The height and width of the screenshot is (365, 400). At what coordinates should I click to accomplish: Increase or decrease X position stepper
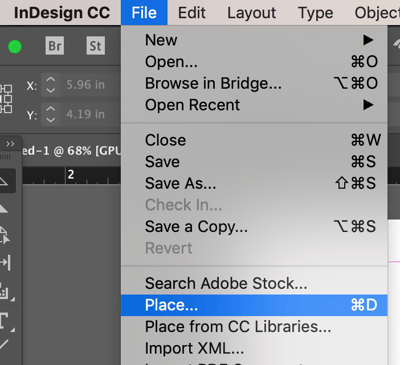[51, 85]
